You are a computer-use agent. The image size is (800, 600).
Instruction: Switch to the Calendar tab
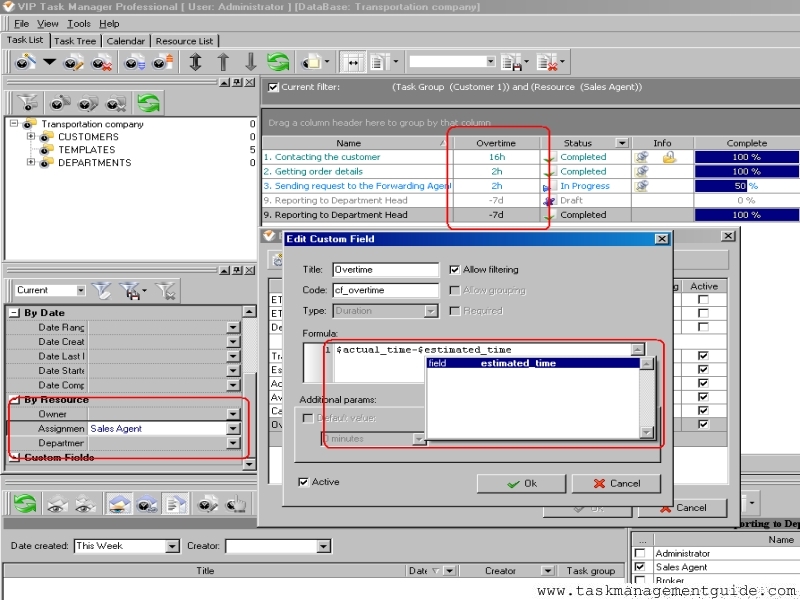coord(126,41)
